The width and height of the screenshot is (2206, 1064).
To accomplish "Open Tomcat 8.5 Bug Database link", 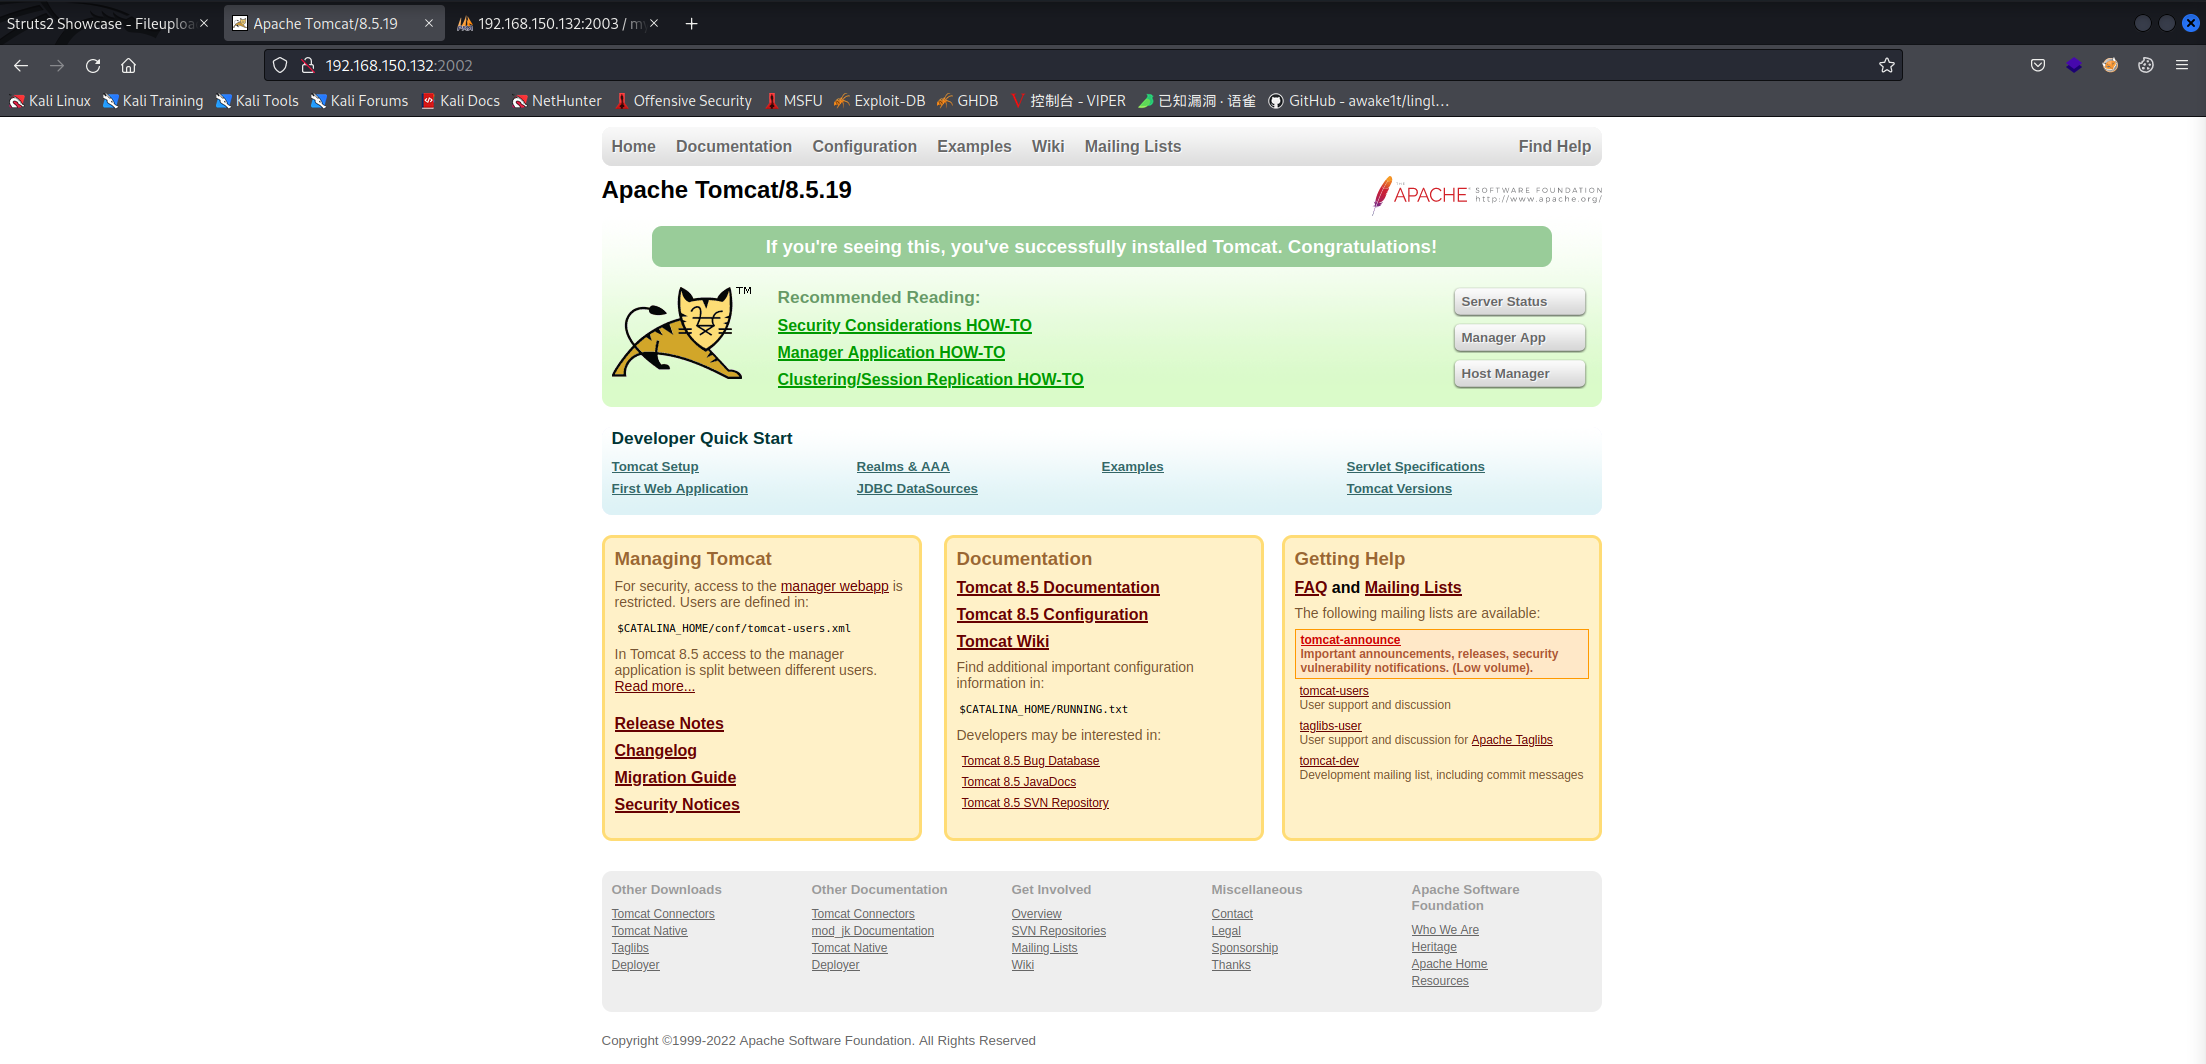I will [1030, 761].
